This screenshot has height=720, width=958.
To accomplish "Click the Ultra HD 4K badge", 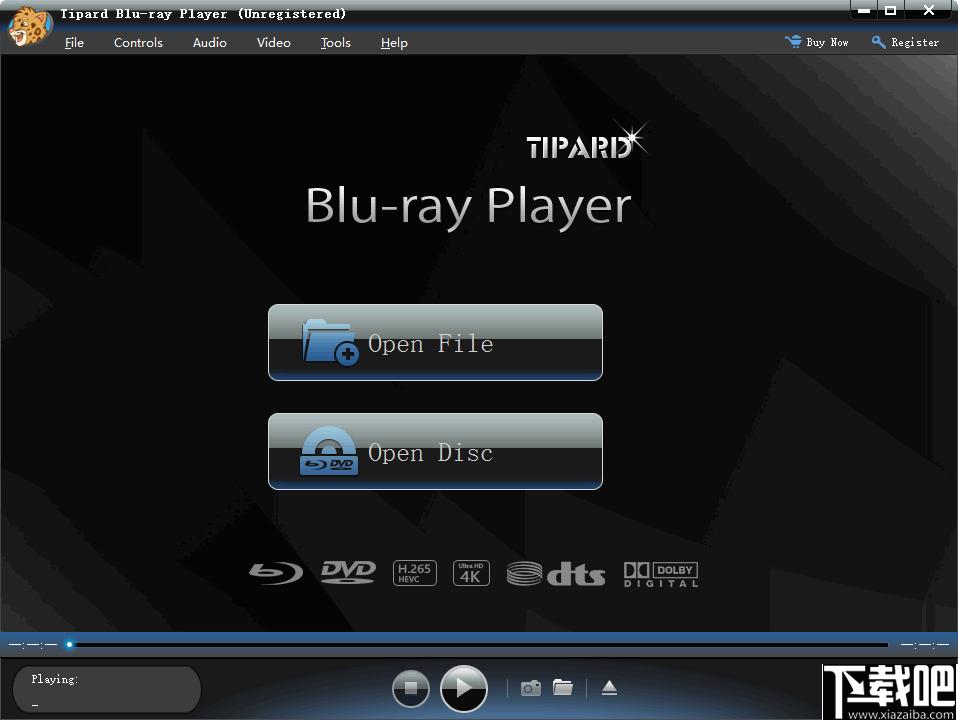I will 471,573.
